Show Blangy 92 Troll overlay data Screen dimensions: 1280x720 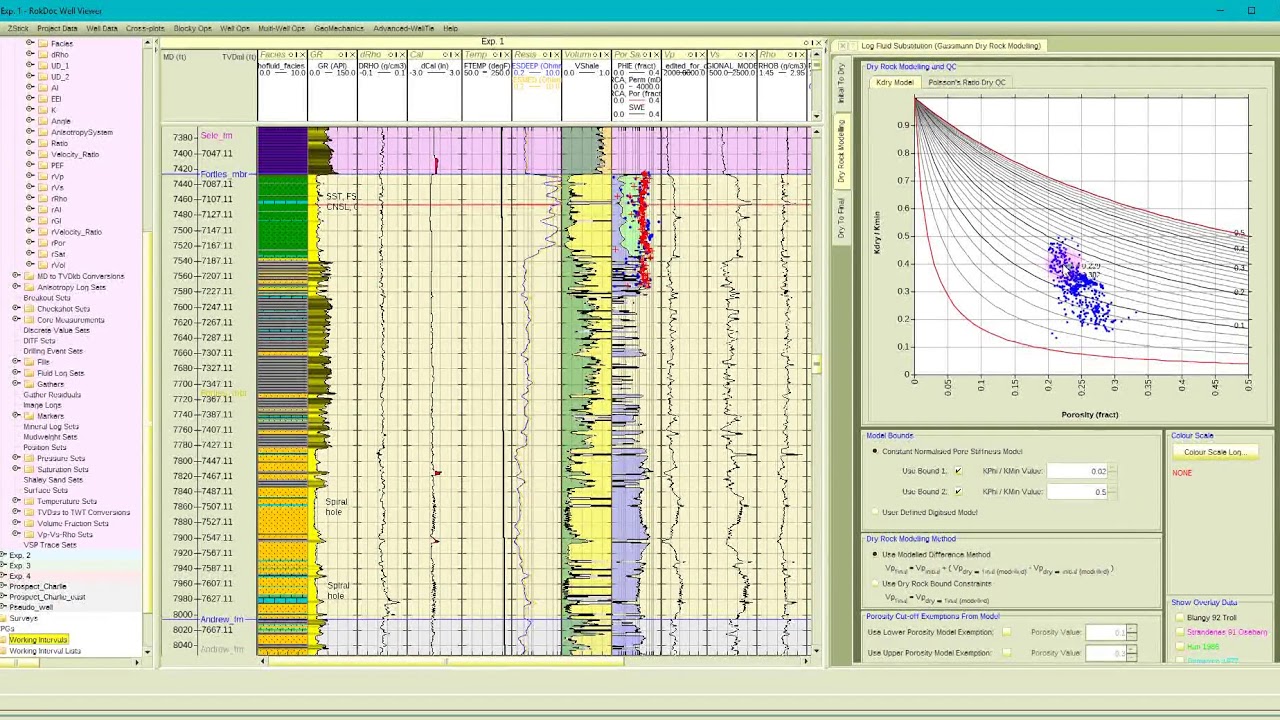pyautogui.click(x=1180, y=618)
